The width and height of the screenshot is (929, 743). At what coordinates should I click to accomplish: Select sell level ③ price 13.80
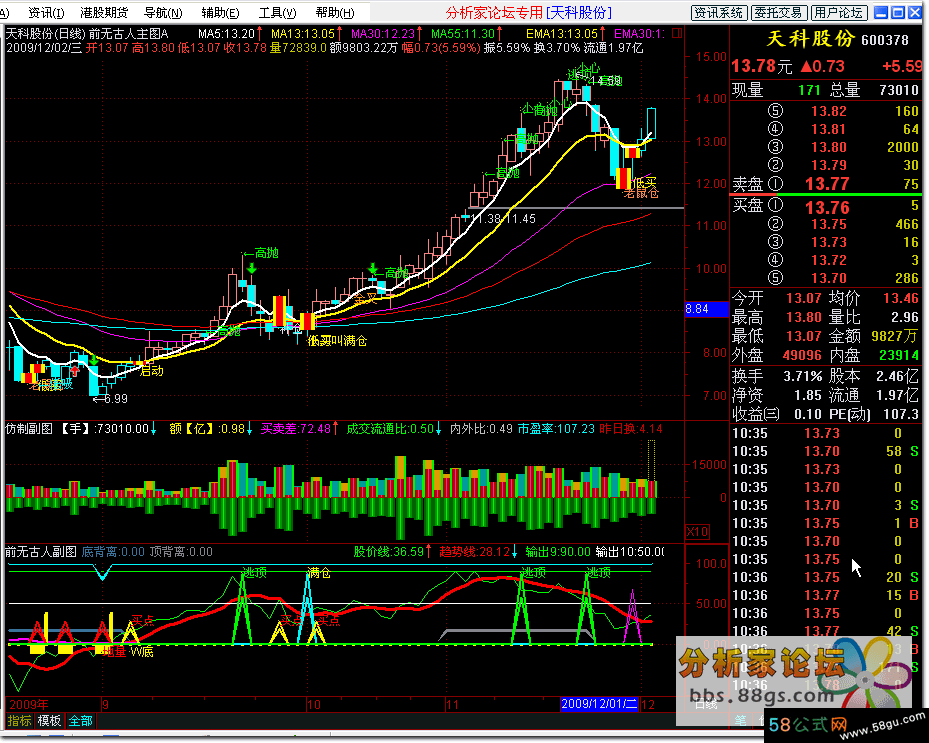coord(828,147)
